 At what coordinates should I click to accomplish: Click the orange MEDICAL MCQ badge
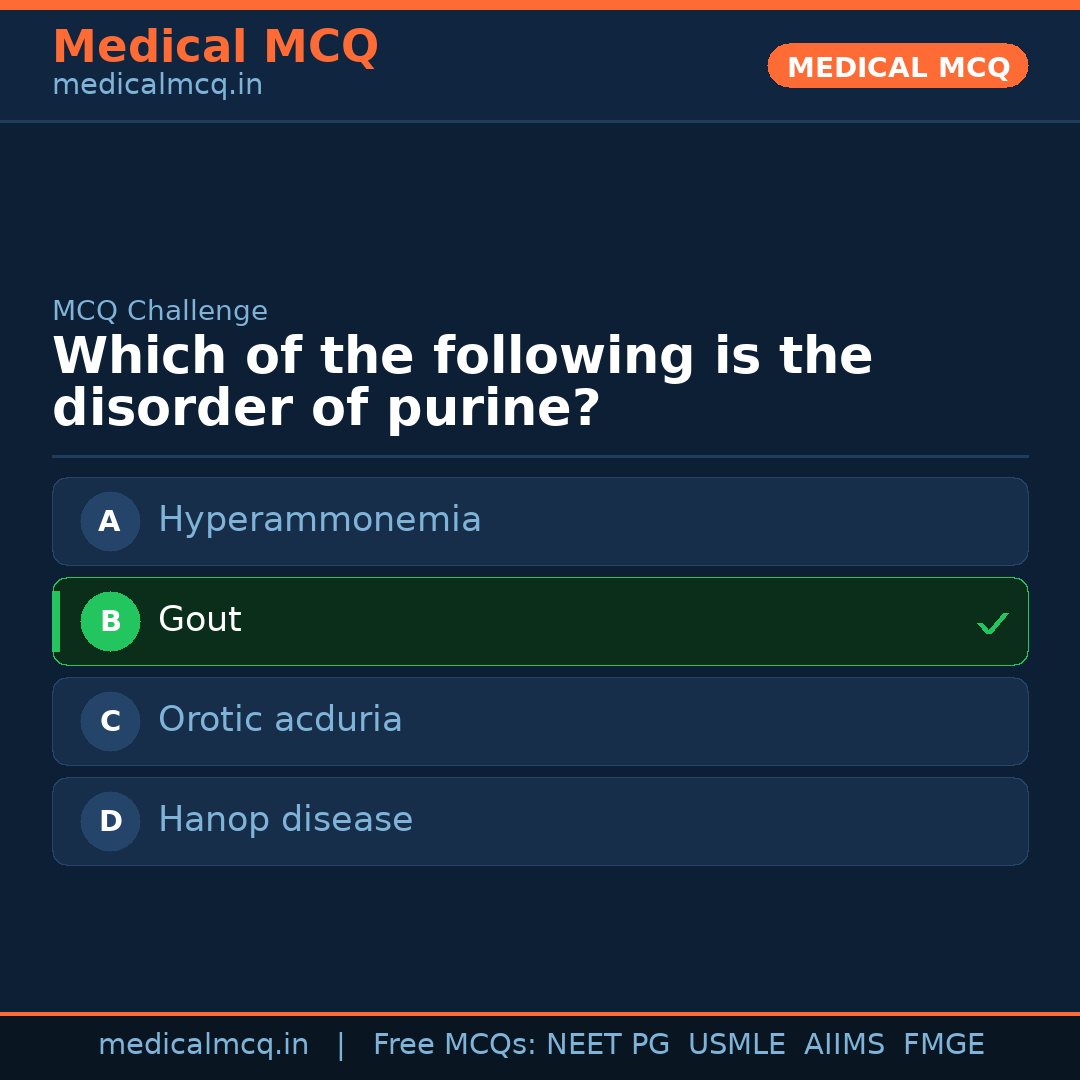point(897,66)
